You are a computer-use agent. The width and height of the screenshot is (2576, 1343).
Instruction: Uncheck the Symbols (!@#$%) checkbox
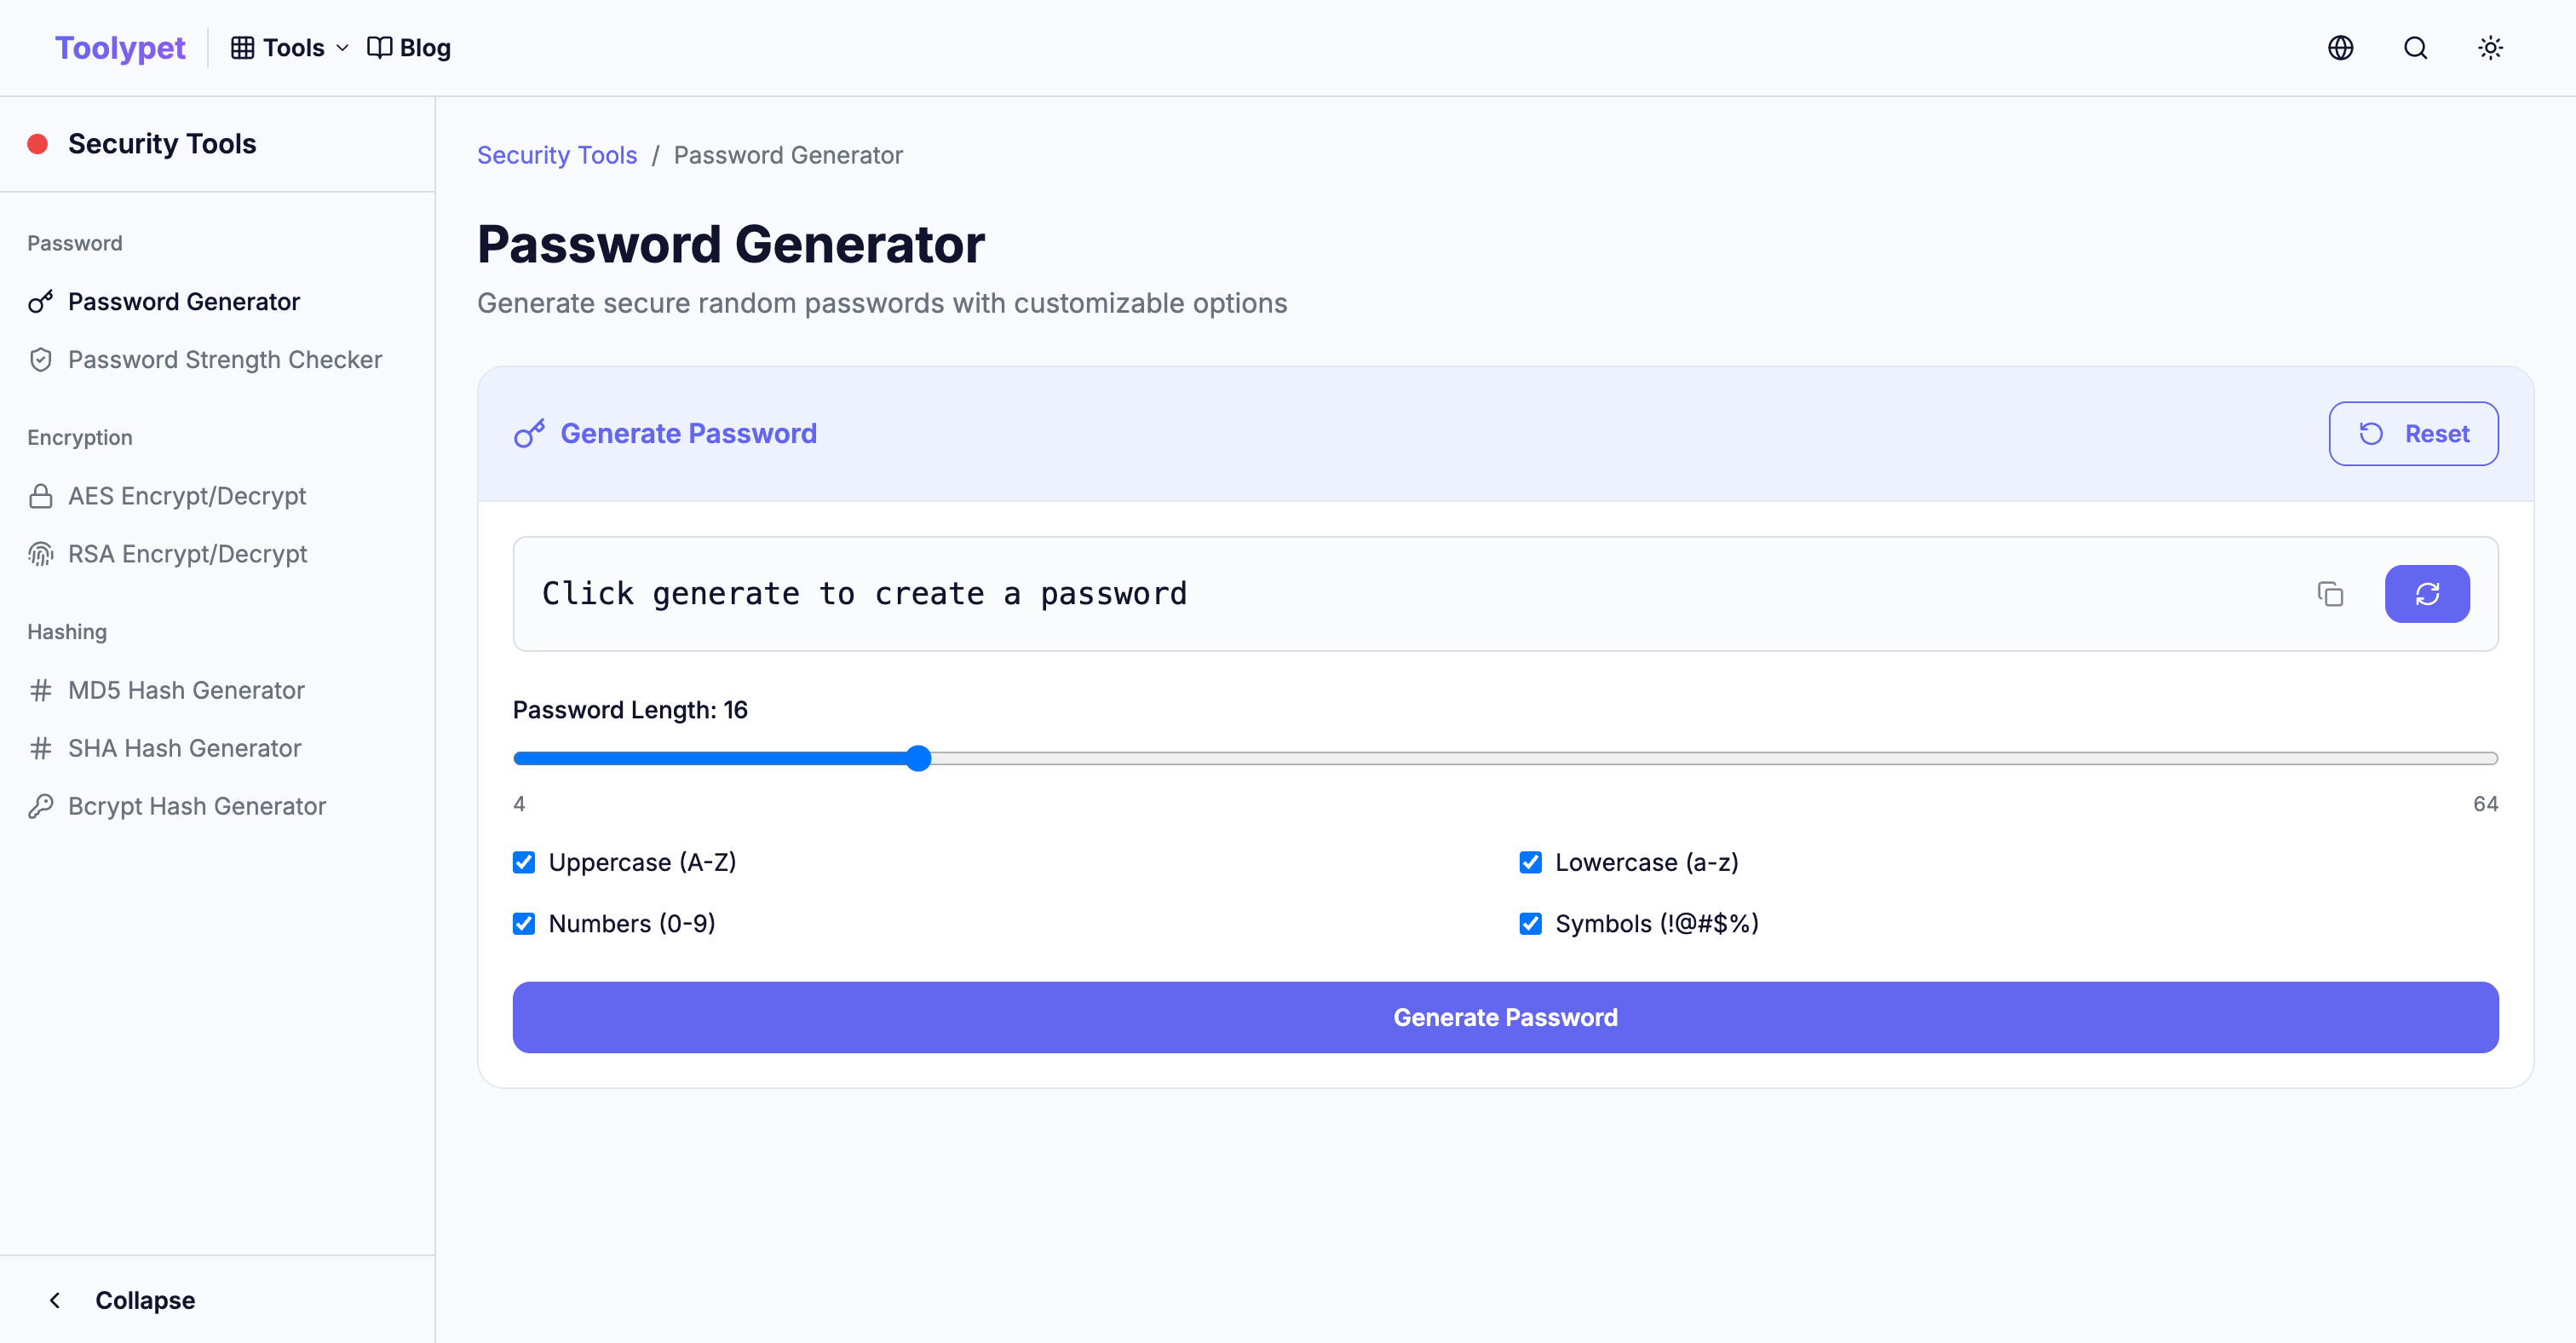[x=1530, y=923]
